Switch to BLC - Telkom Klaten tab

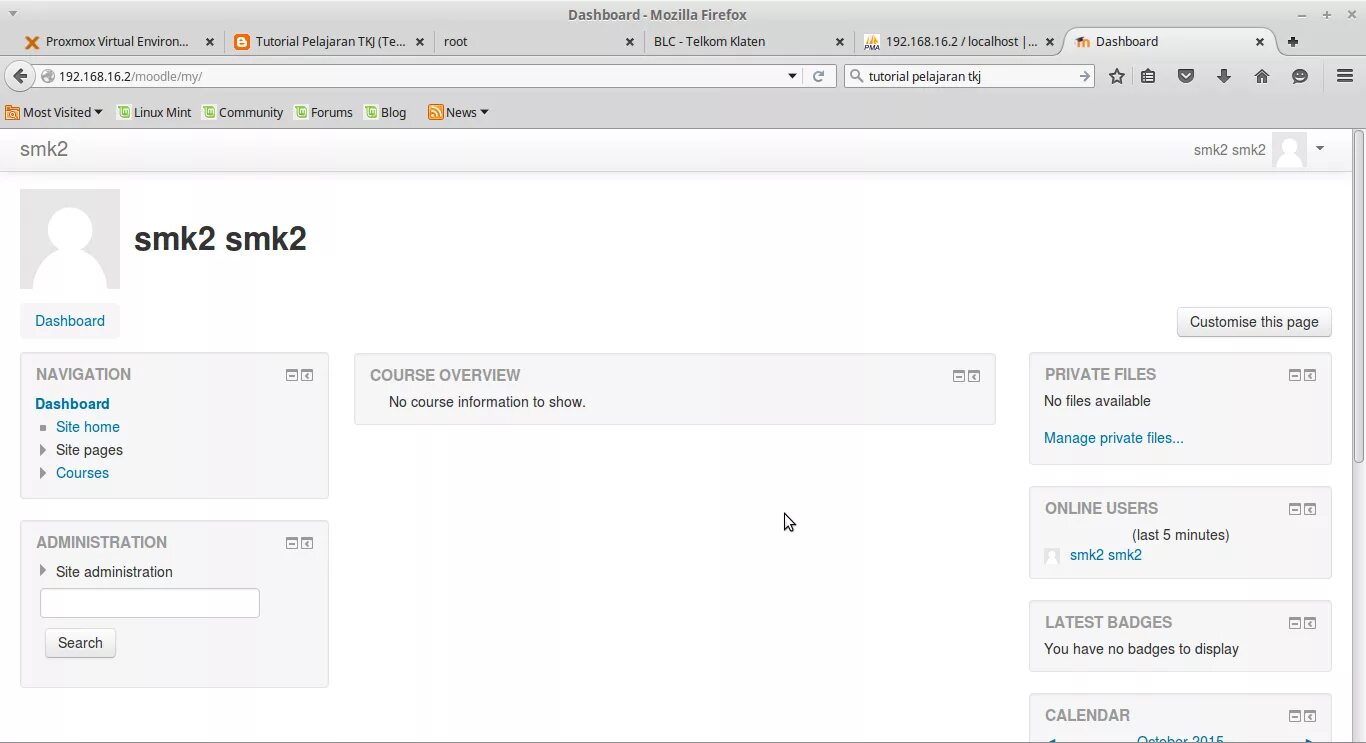click(x=748, y=42)
